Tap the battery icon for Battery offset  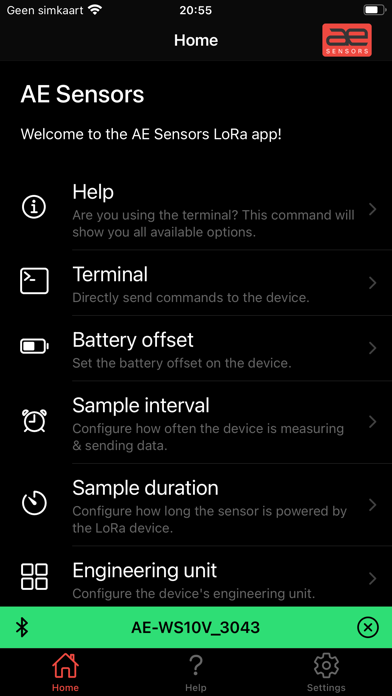[x=34, y=346]
